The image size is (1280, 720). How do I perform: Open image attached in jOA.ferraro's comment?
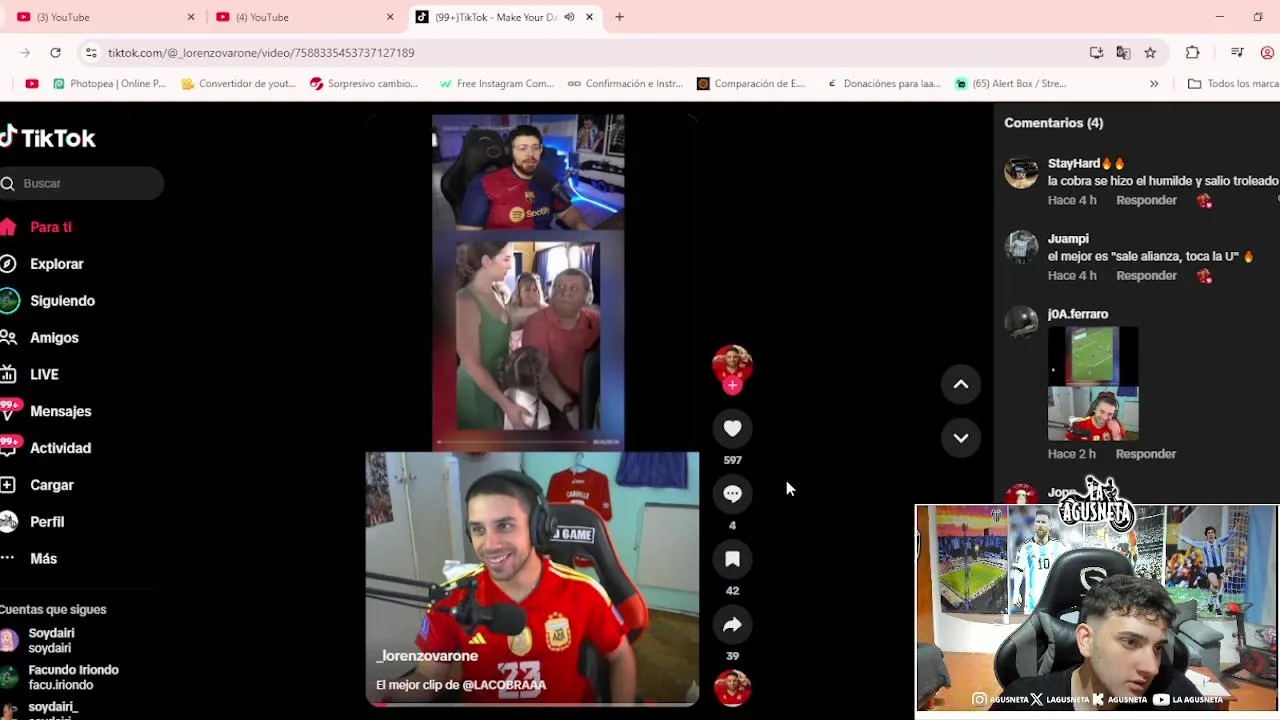[1093, 384]
